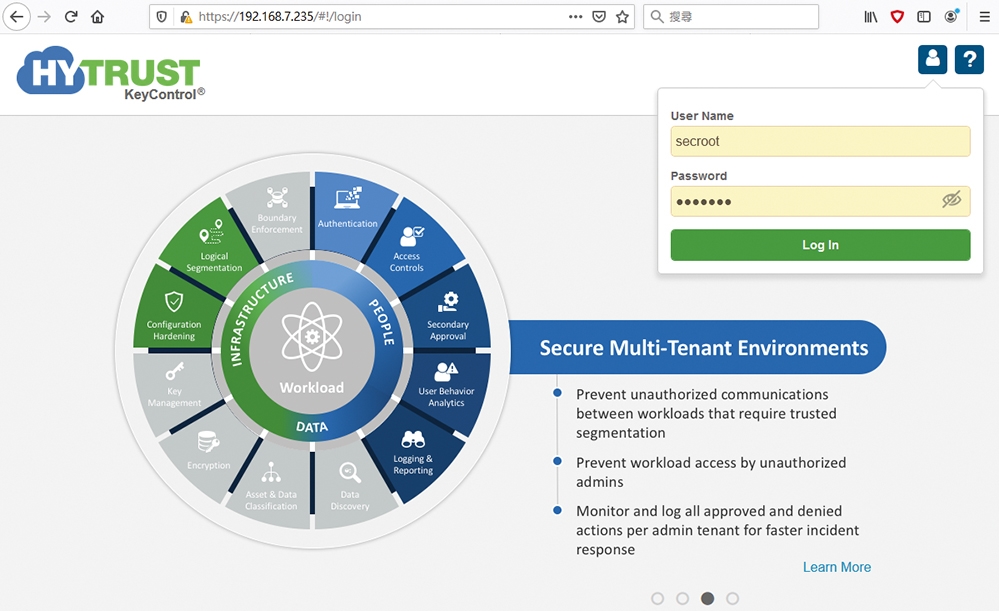Open the browser Library icon
Screen dimensions: 999x611
click(x=870, y=17)
